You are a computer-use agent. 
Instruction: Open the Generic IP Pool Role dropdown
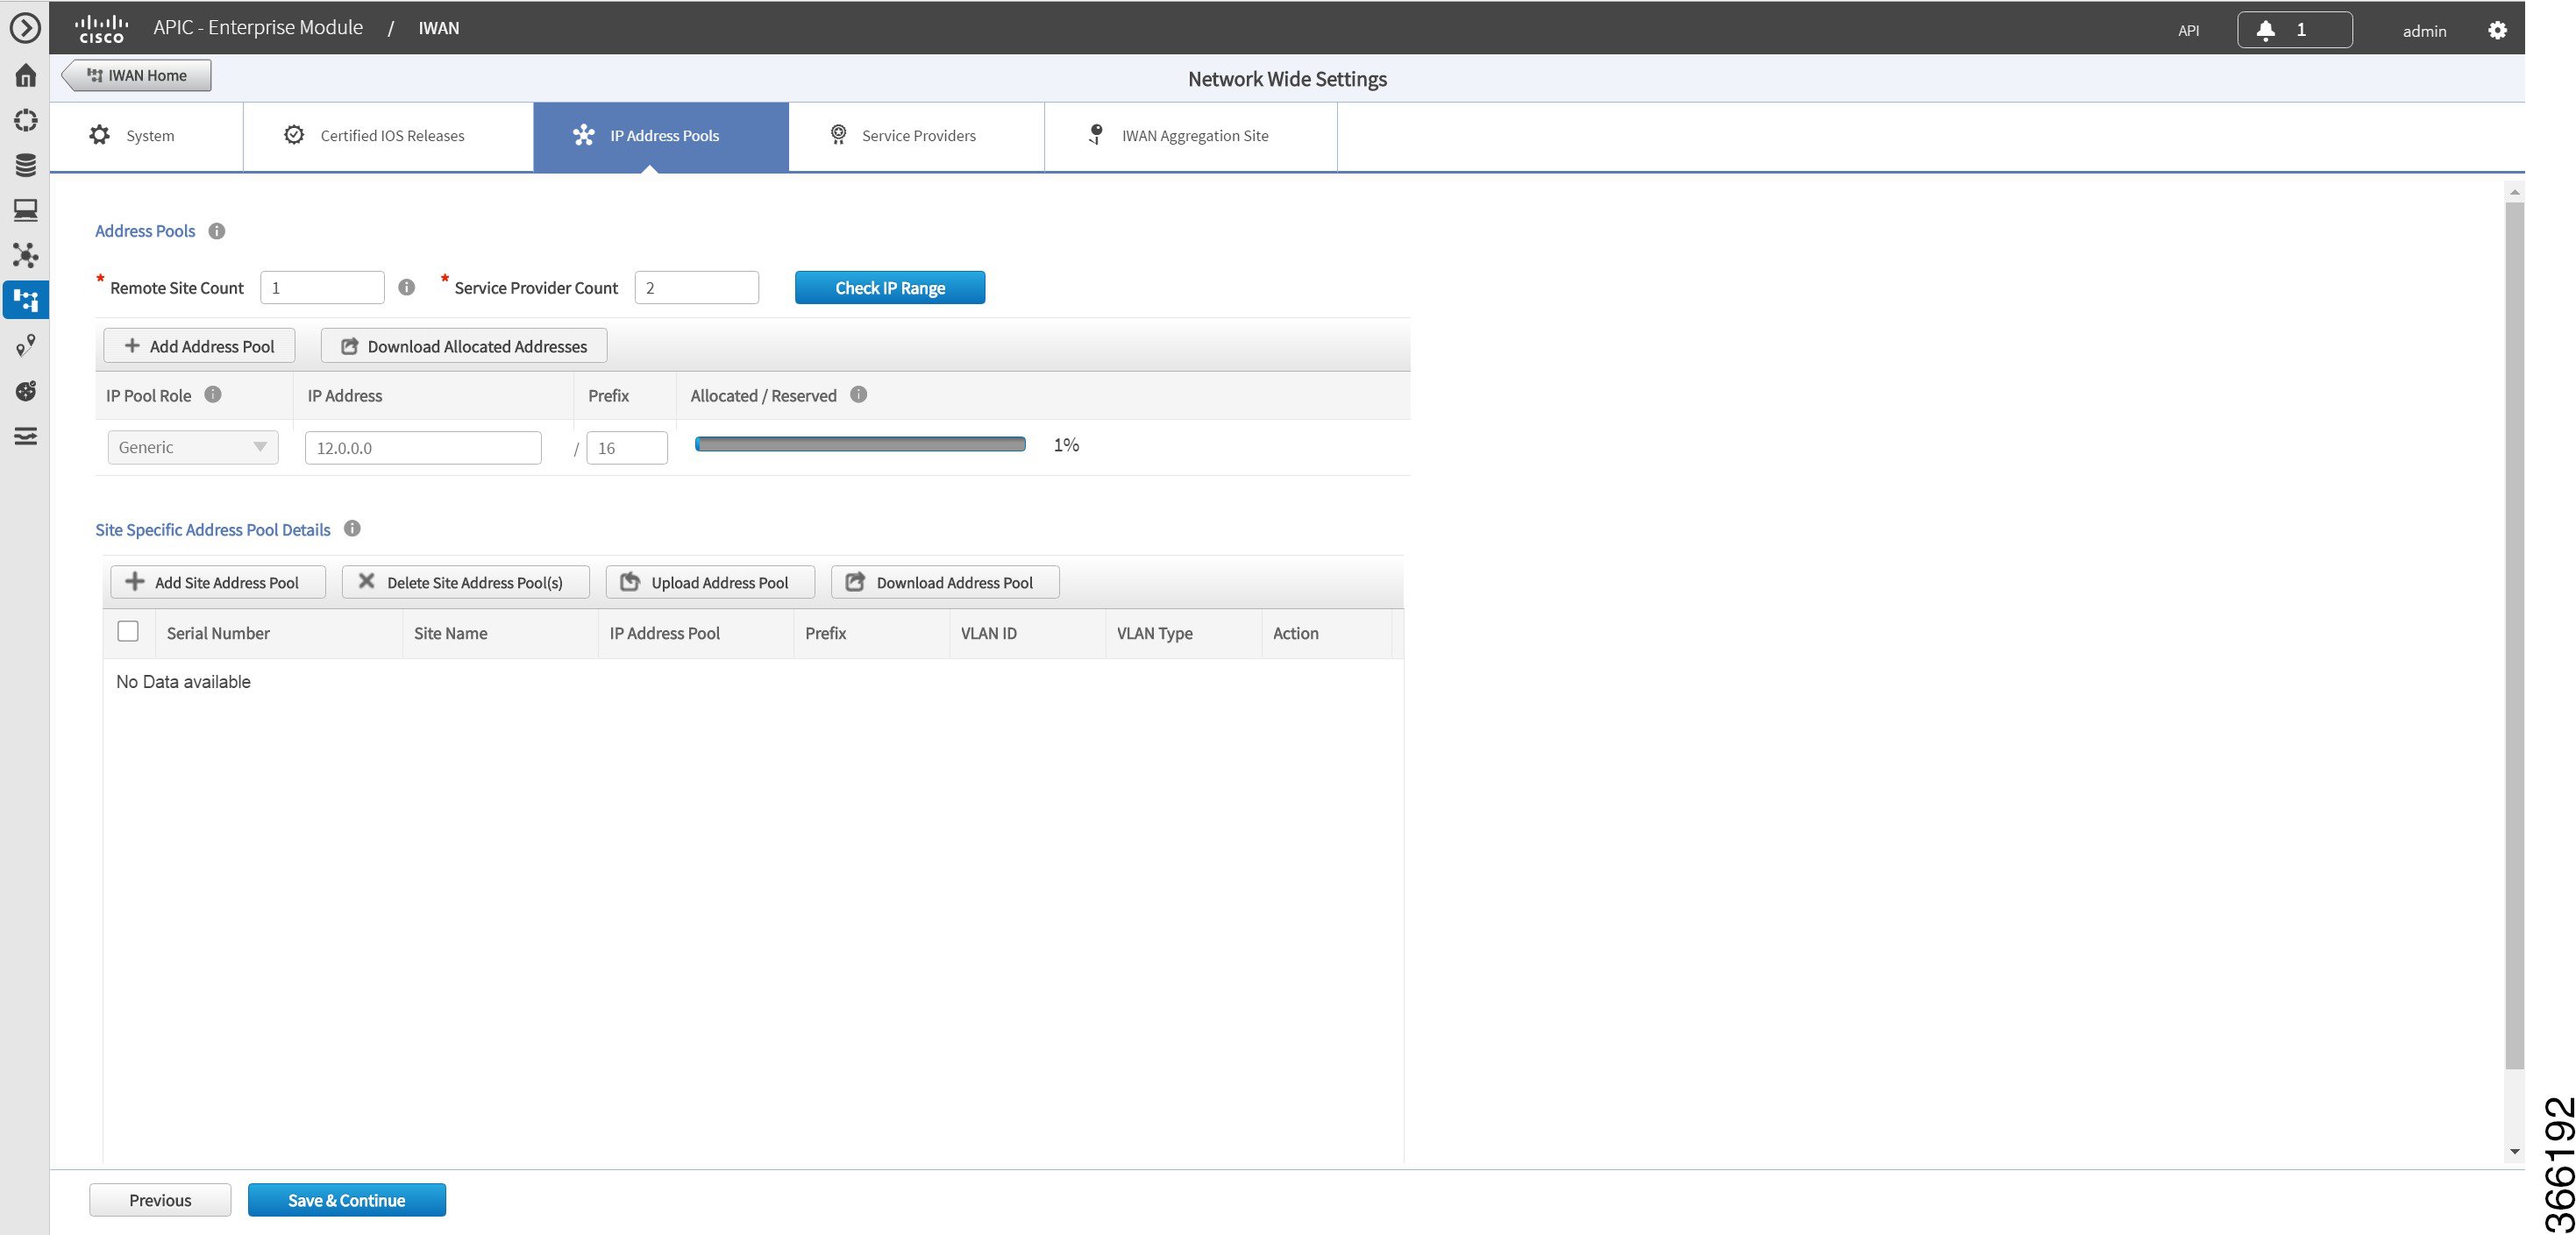pos(193,447)
